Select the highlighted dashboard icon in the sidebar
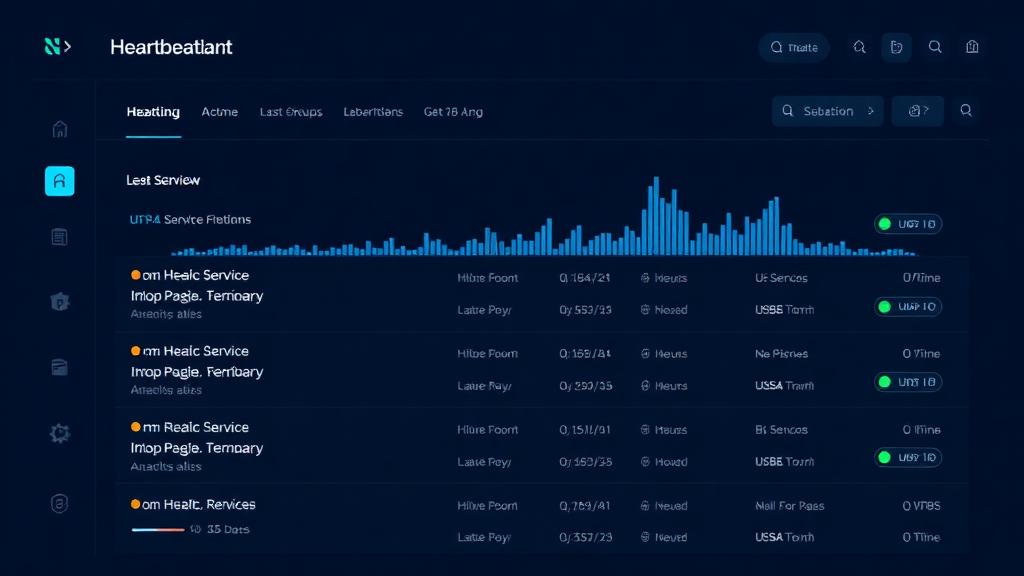 click(x=59, y=181)
